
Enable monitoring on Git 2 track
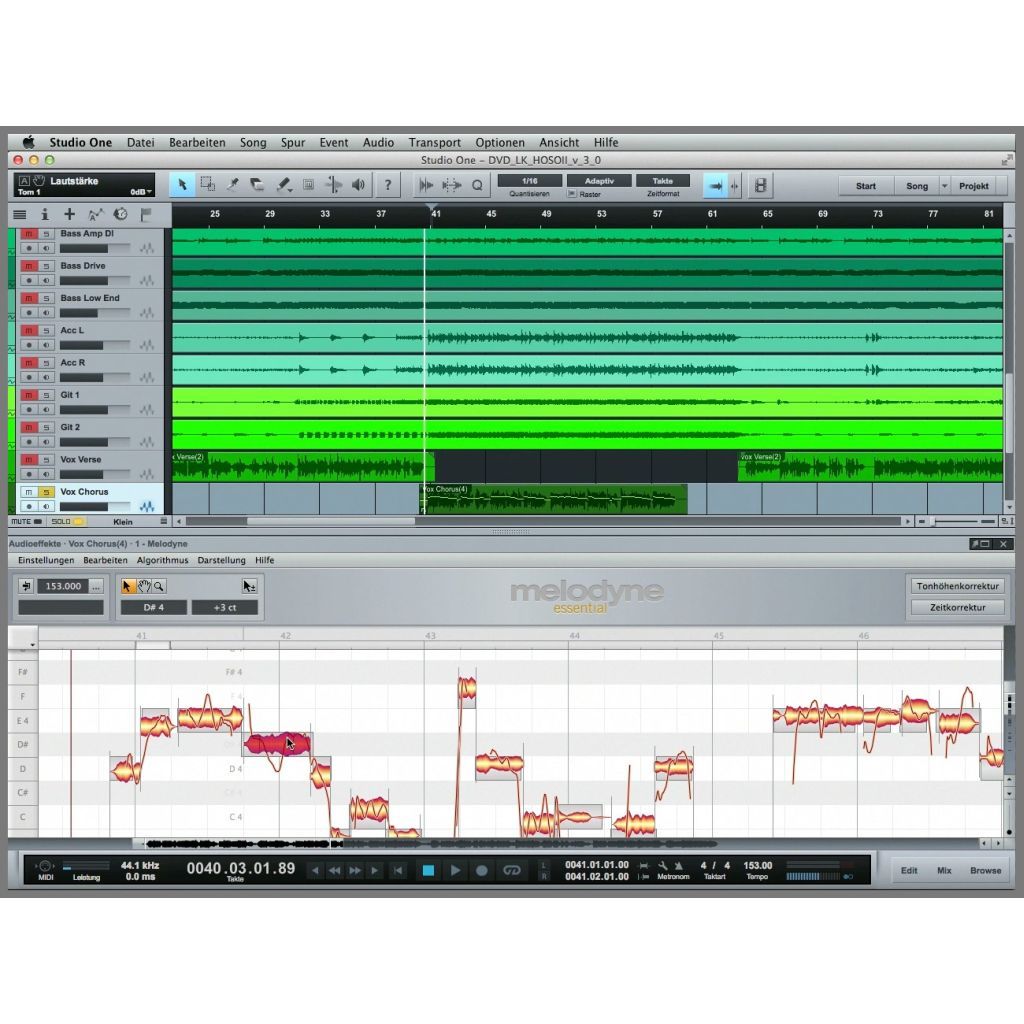tap(46, 441)
